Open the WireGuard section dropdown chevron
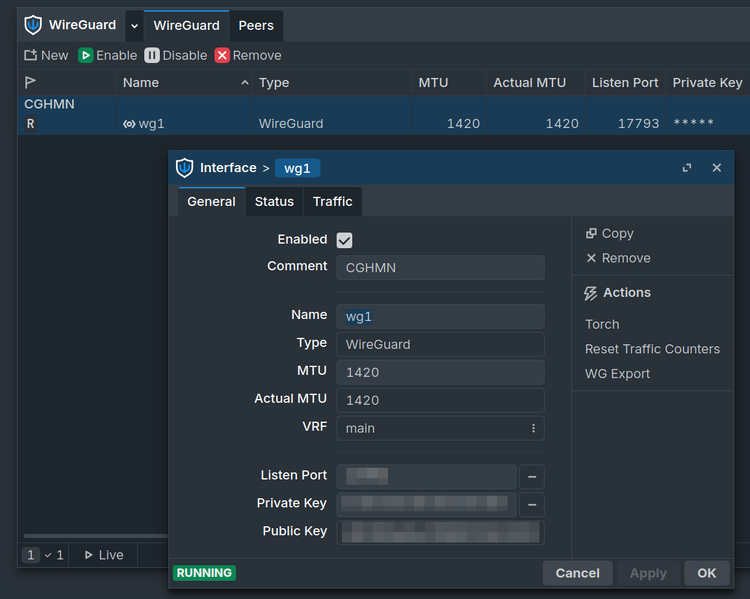This screenshot has height=599, width=750. 134,26
